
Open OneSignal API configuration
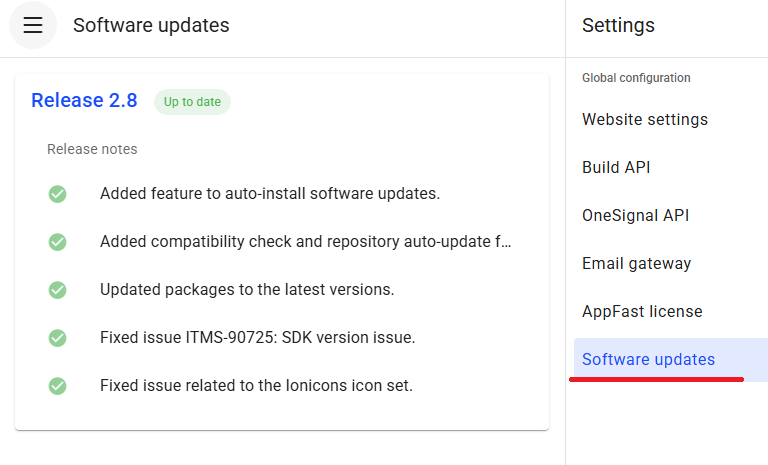635,216
